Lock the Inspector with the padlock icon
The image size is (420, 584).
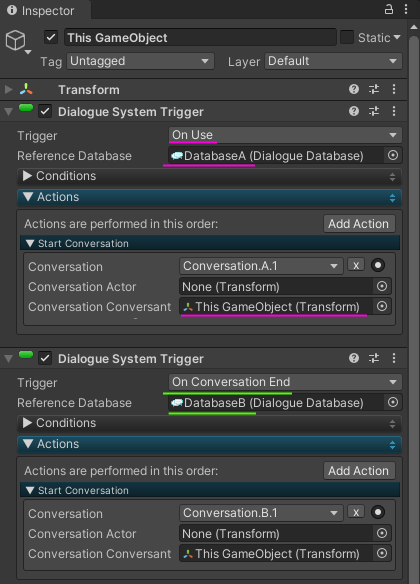click(x=389, y=9)
